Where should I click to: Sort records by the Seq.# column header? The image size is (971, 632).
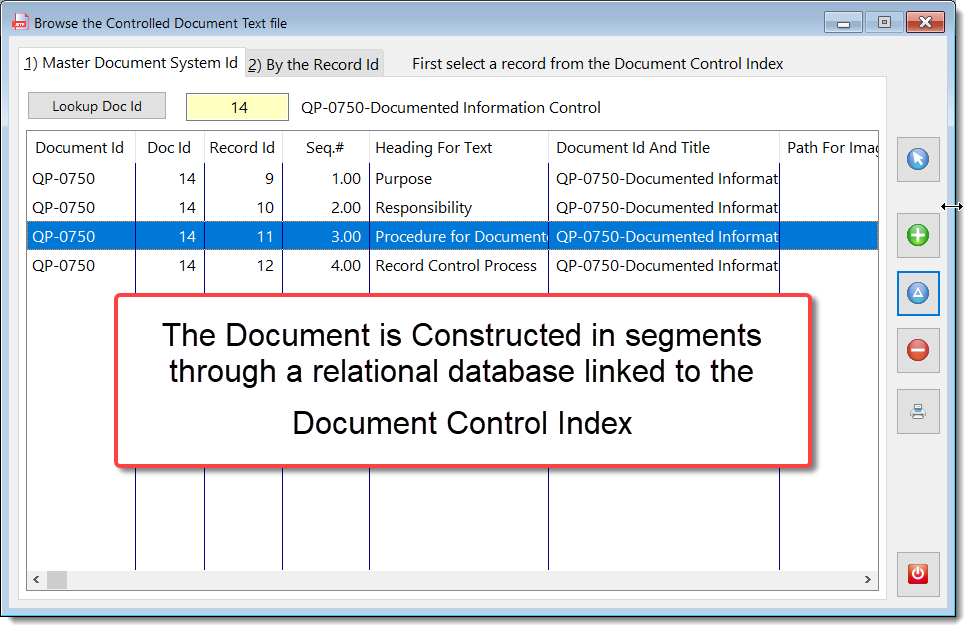coord(324,147)
